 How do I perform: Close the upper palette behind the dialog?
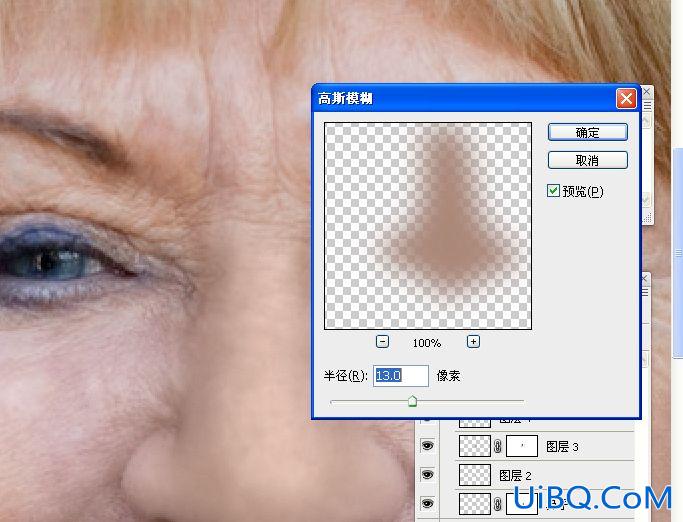(646, 92)
